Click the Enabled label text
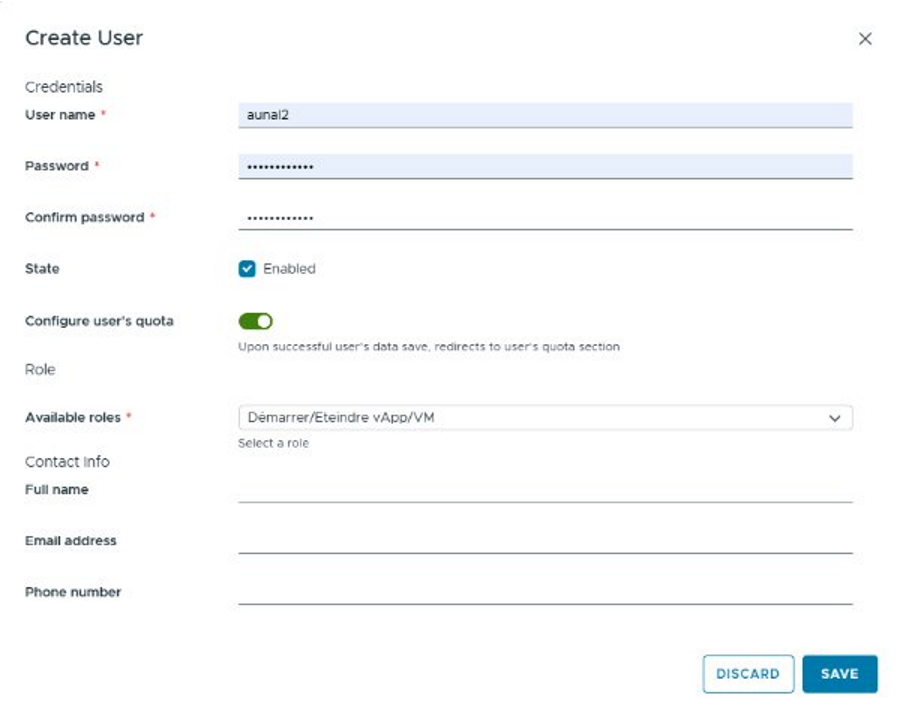The width and height of the screenshot is (900, 716). click(x=289, y=269)
